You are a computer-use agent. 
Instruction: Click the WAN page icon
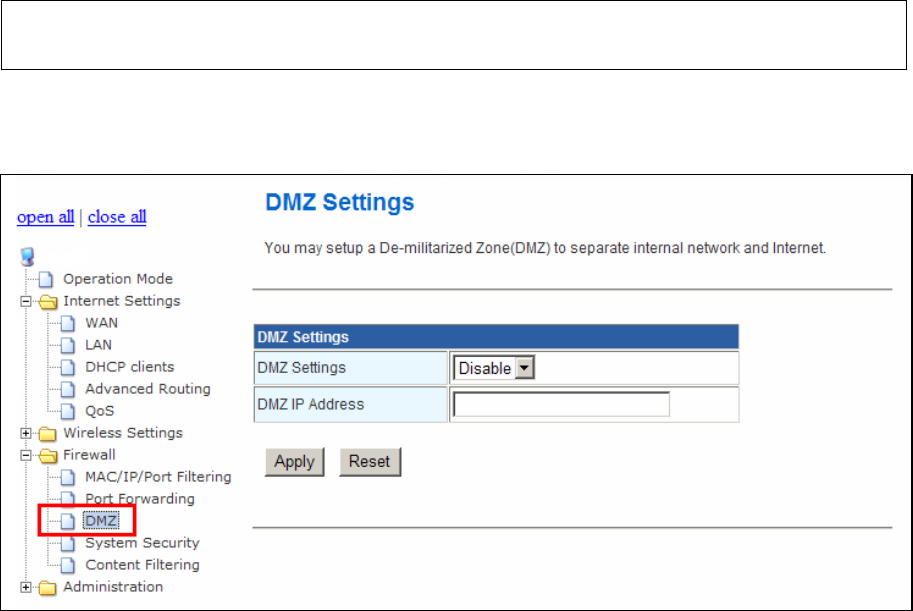[x=67, y=323]
